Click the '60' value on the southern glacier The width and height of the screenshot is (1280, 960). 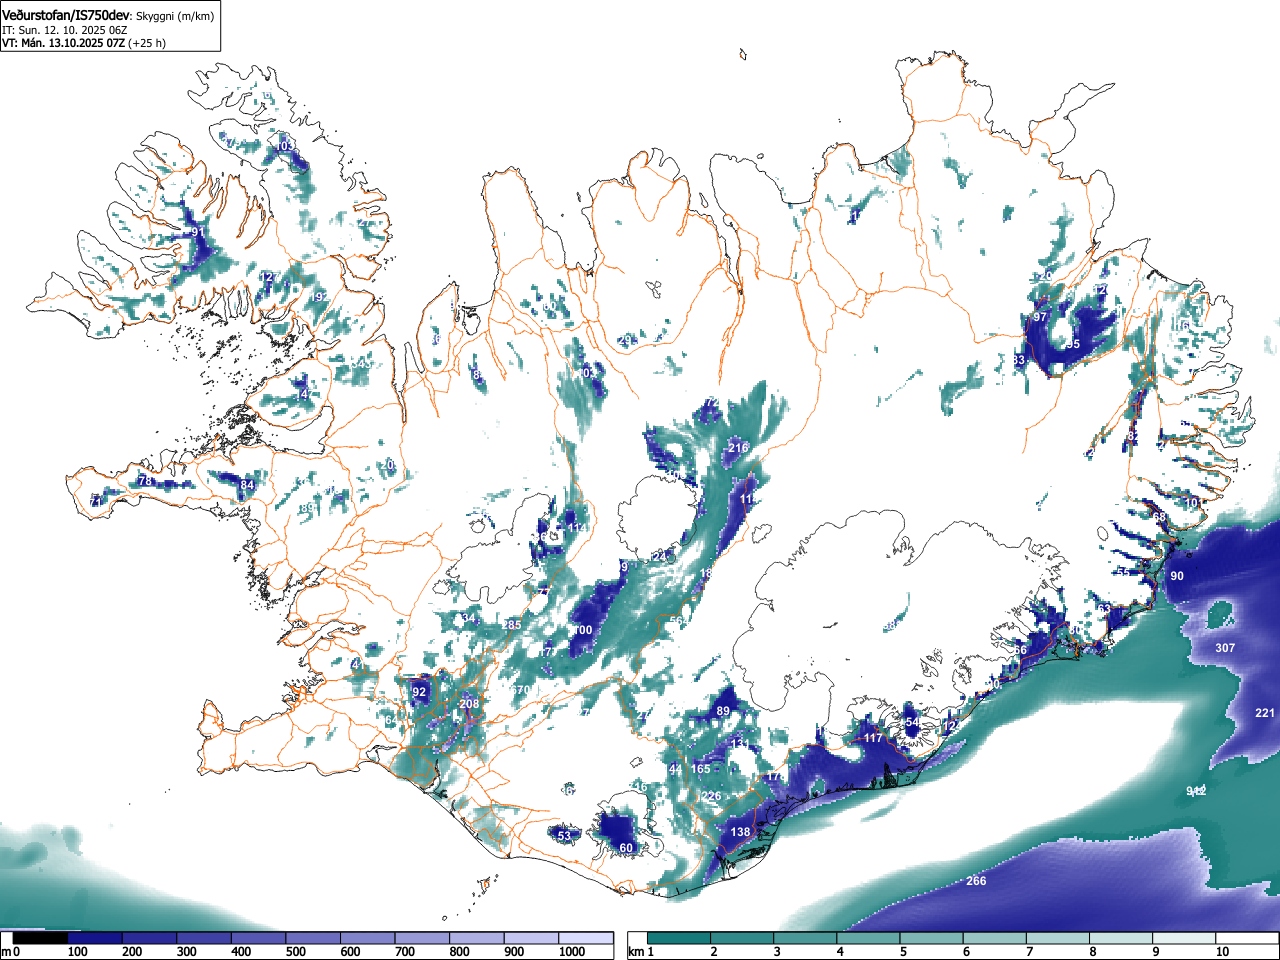626,848
